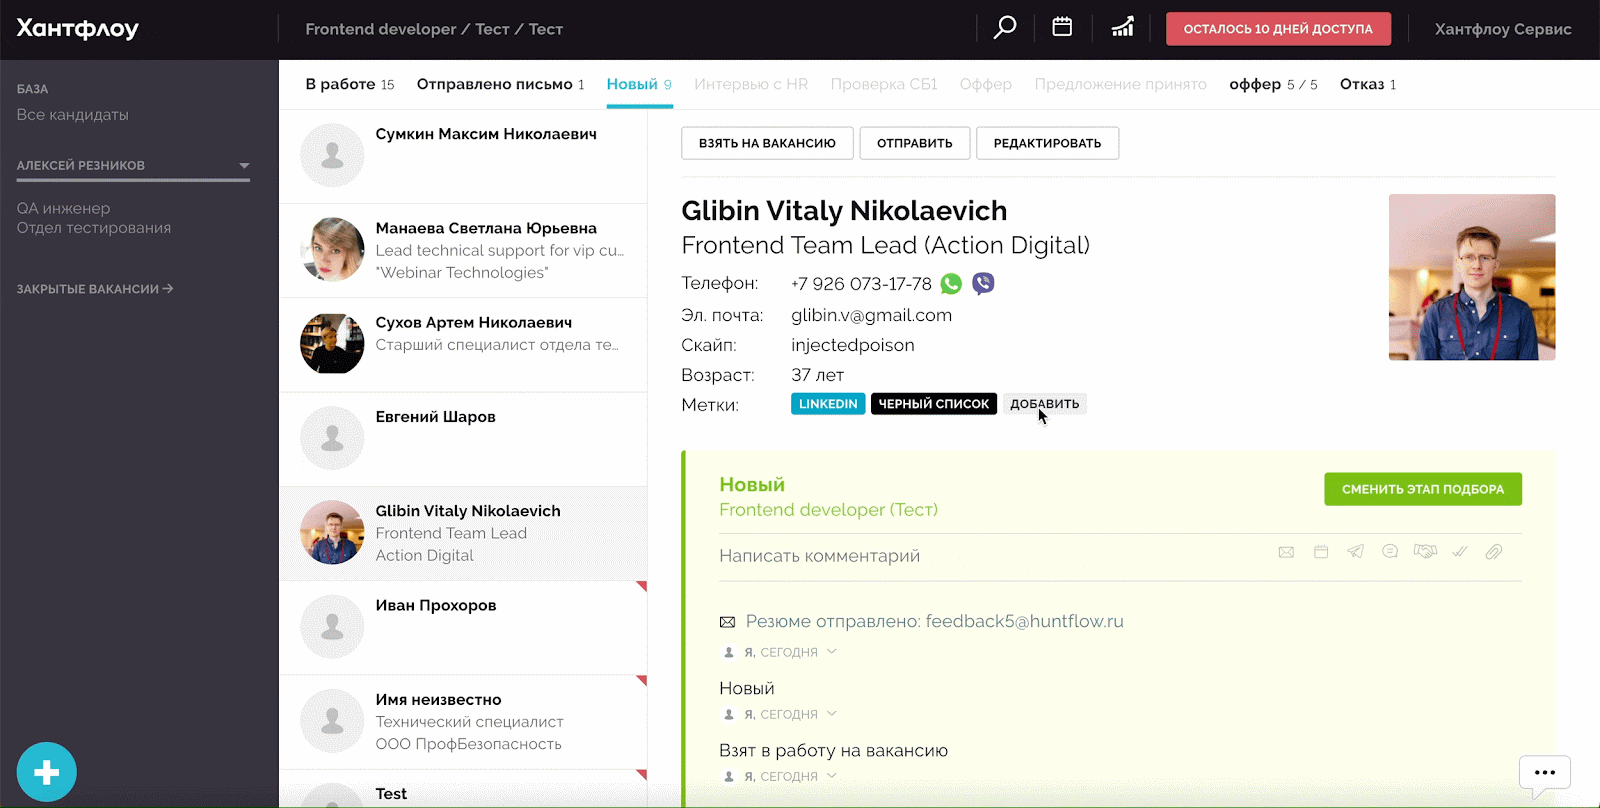
Task: Click the blue plus add button
Action: pos(46,772)
